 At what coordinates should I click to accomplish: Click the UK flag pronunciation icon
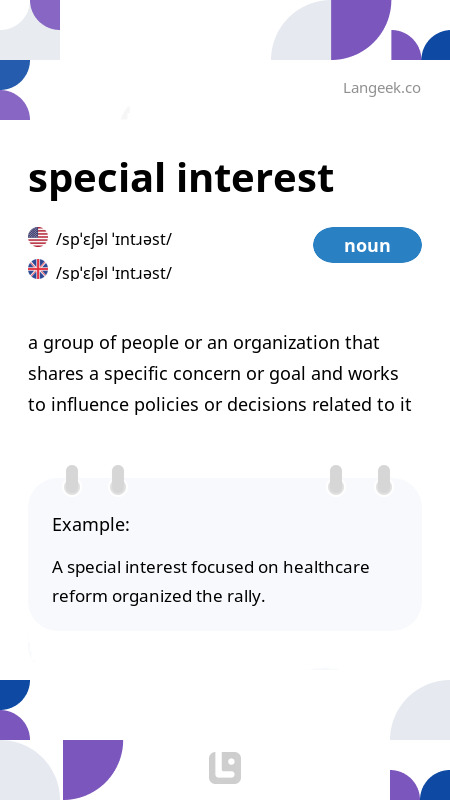38,269
